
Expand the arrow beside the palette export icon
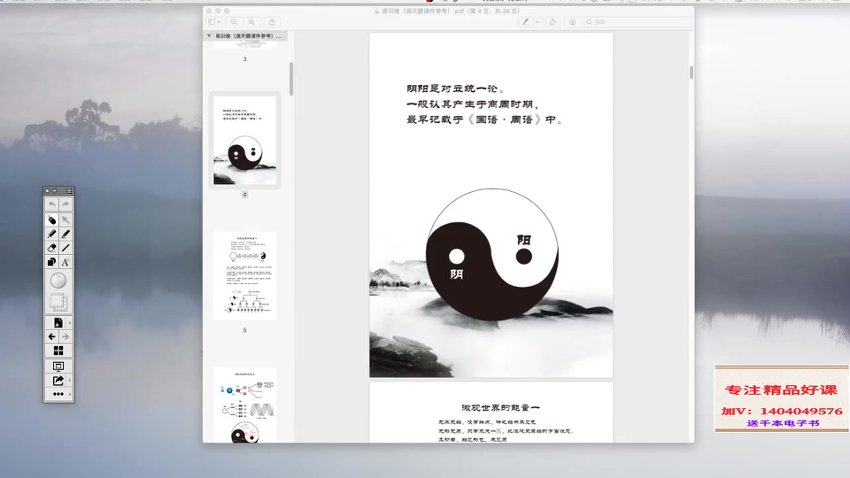pos(70,380)
